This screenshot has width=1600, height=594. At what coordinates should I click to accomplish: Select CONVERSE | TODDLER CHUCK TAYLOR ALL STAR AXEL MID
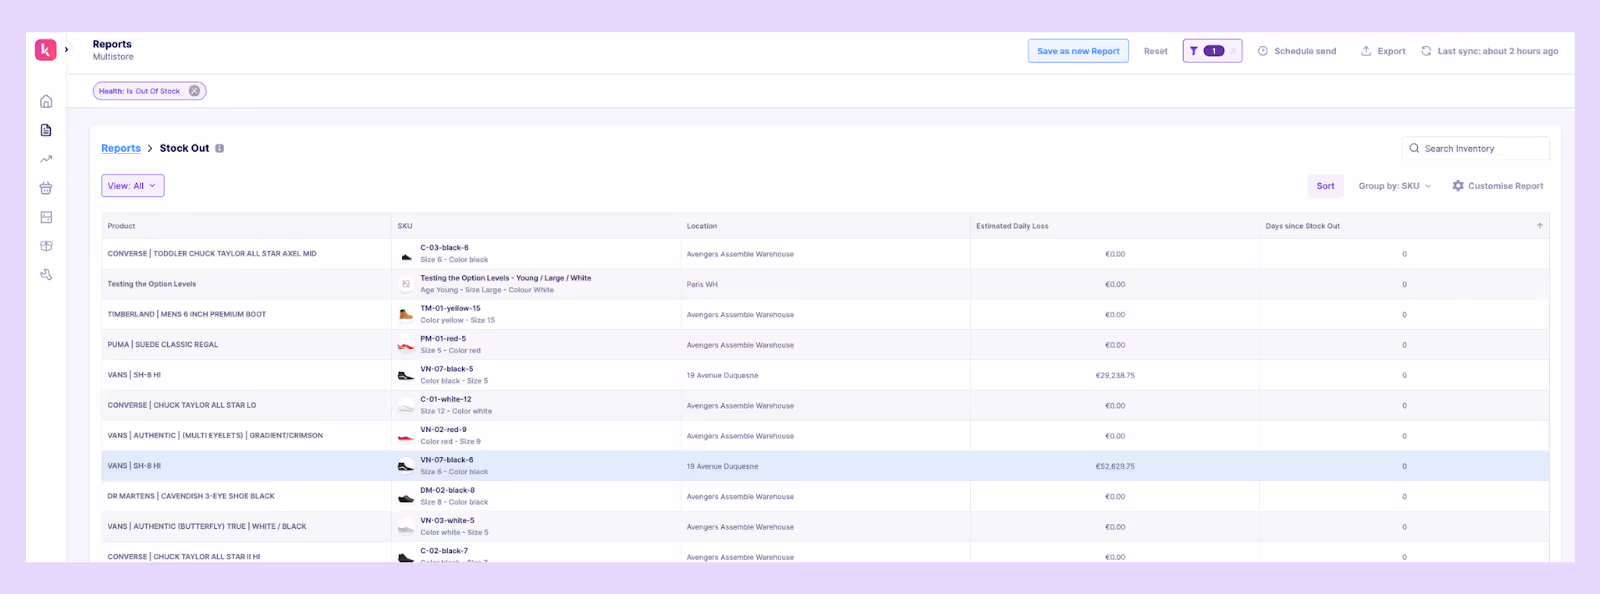212,254
